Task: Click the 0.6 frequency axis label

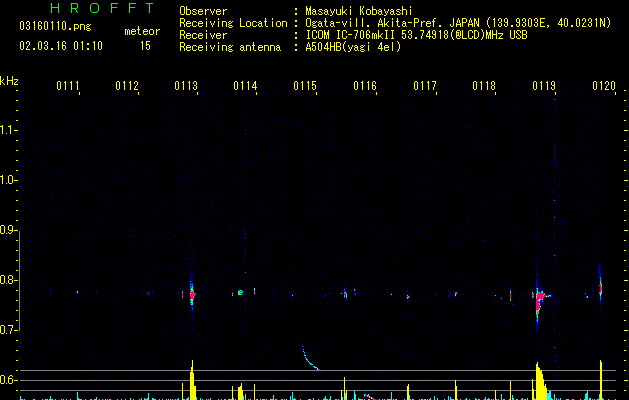Action: pos(8,380)
